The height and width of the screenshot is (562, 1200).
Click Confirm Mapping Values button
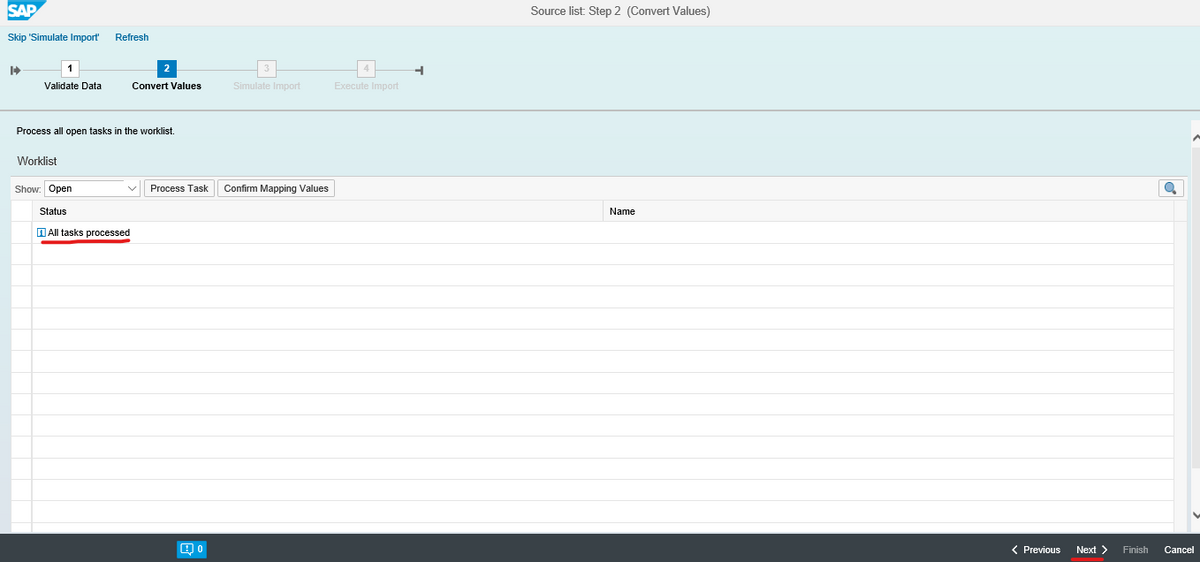pyautogui.click(x=276, y=188)
